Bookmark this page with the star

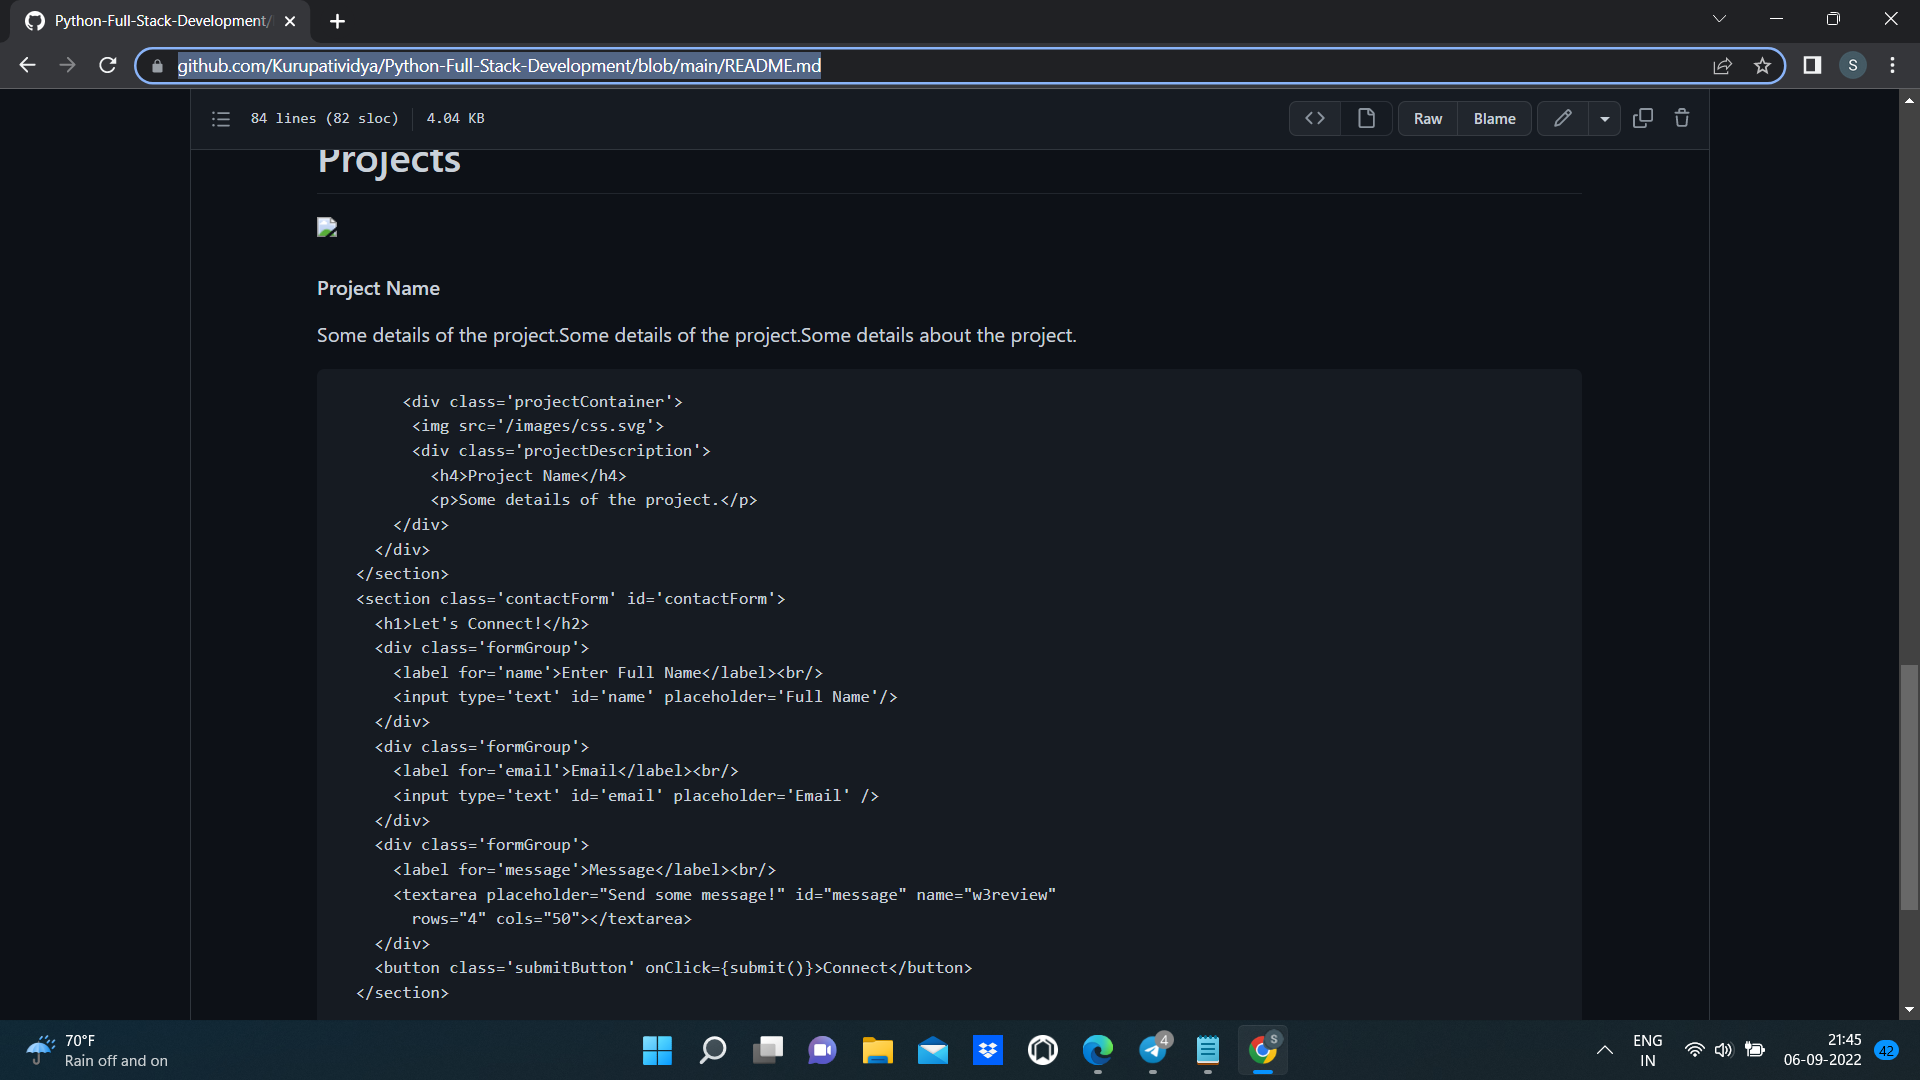(1763, 65)
